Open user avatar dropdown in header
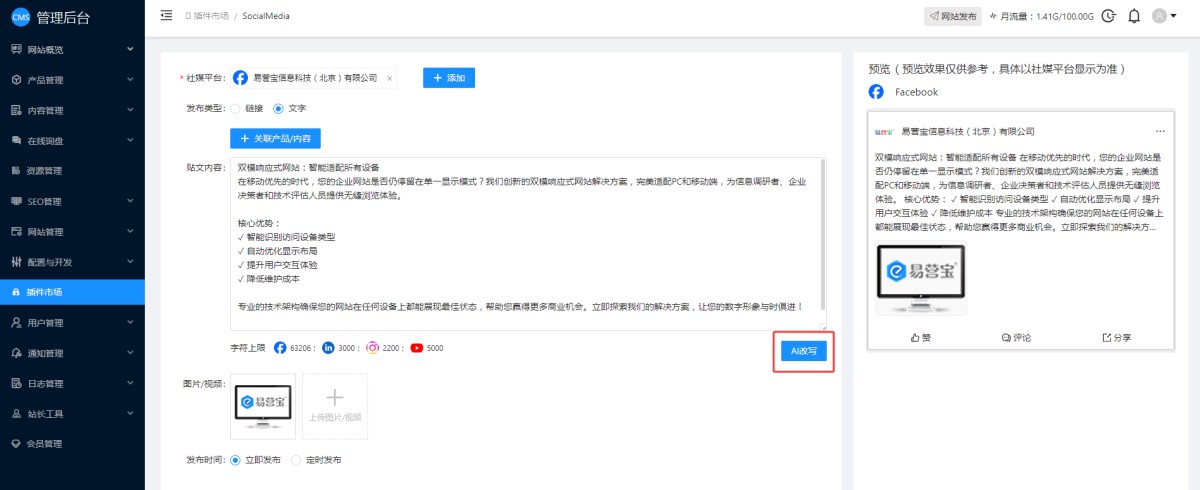 coord(1164,16)
